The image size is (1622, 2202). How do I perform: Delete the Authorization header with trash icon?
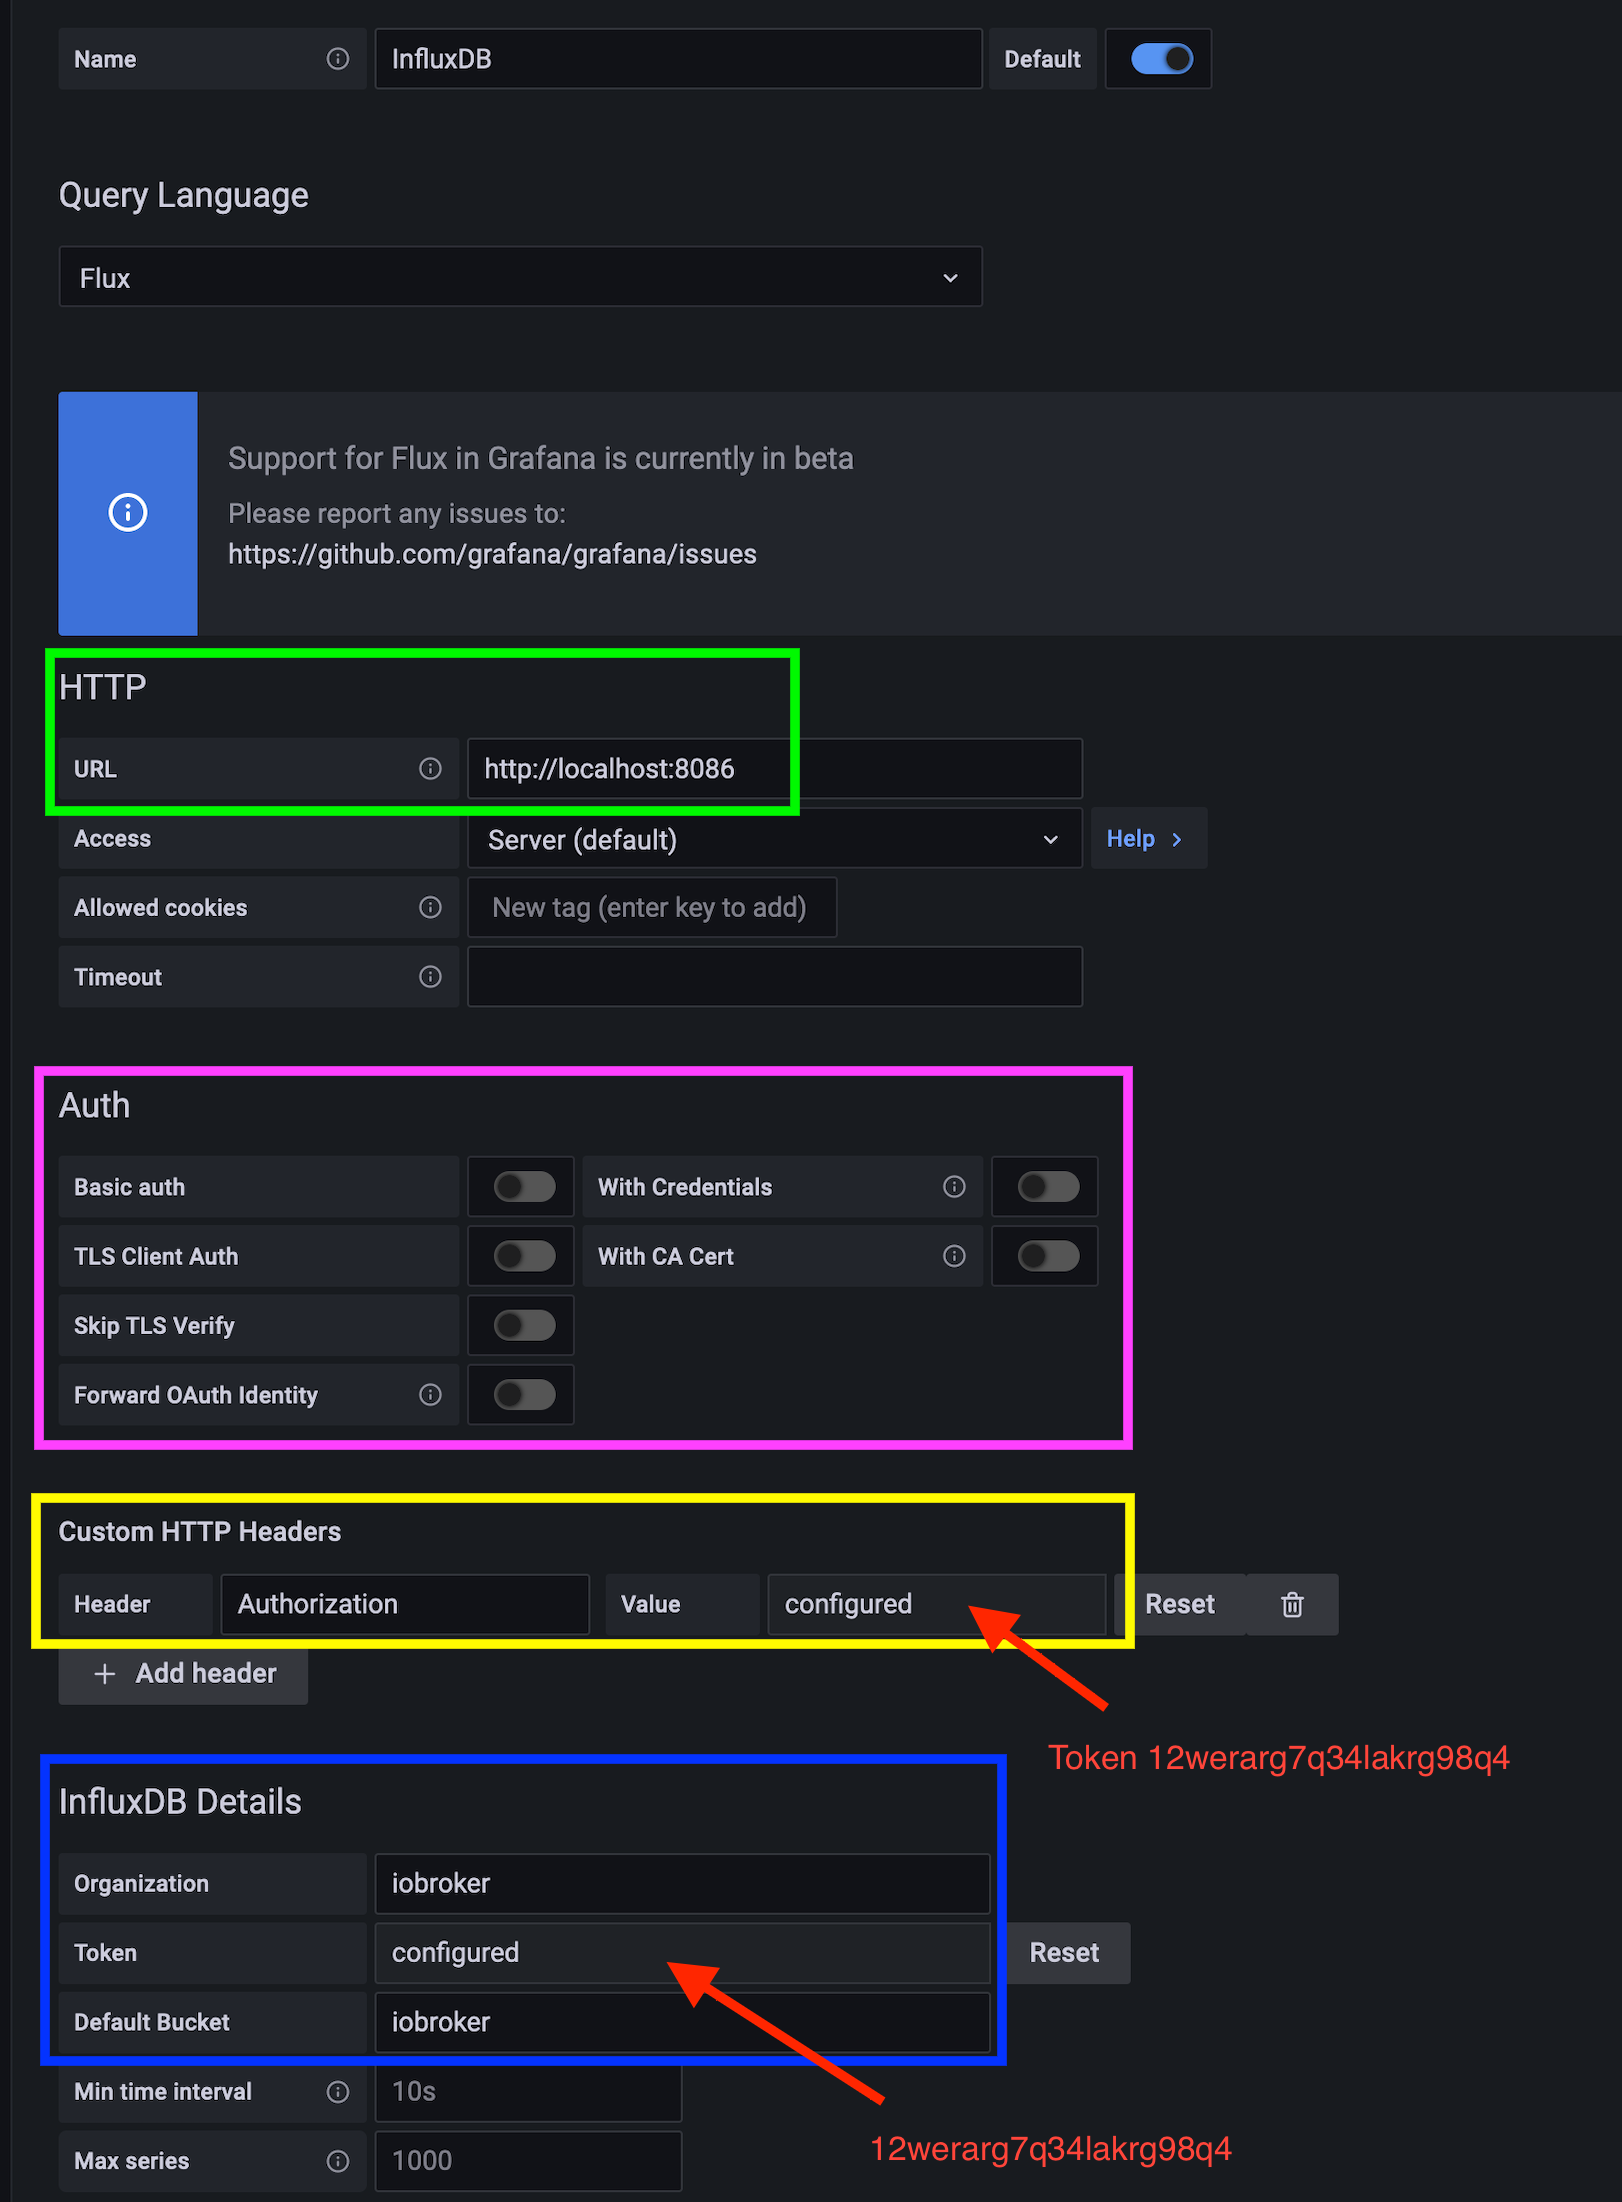click(1292, 1604)
